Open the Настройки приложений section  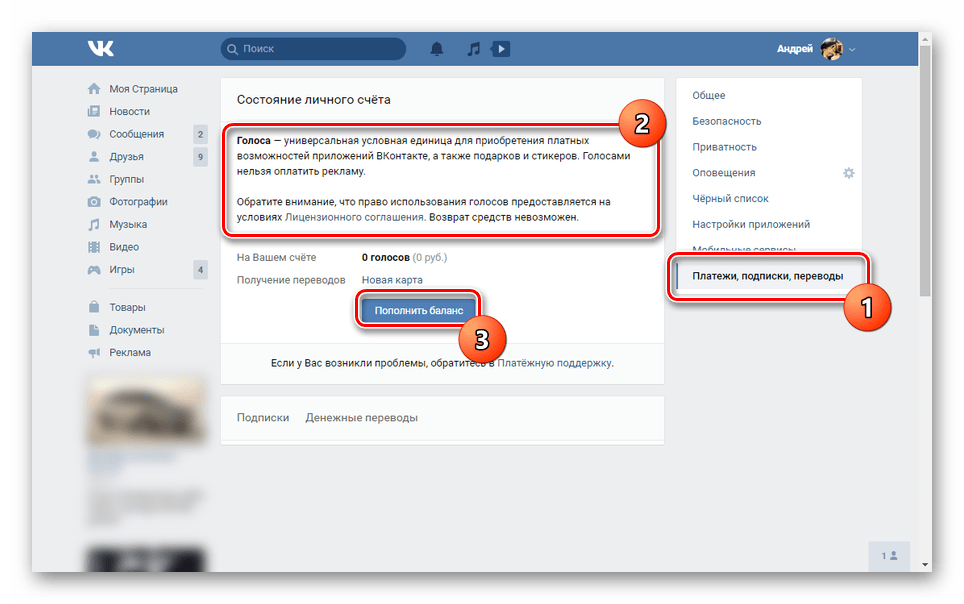(x=751, y=225)
